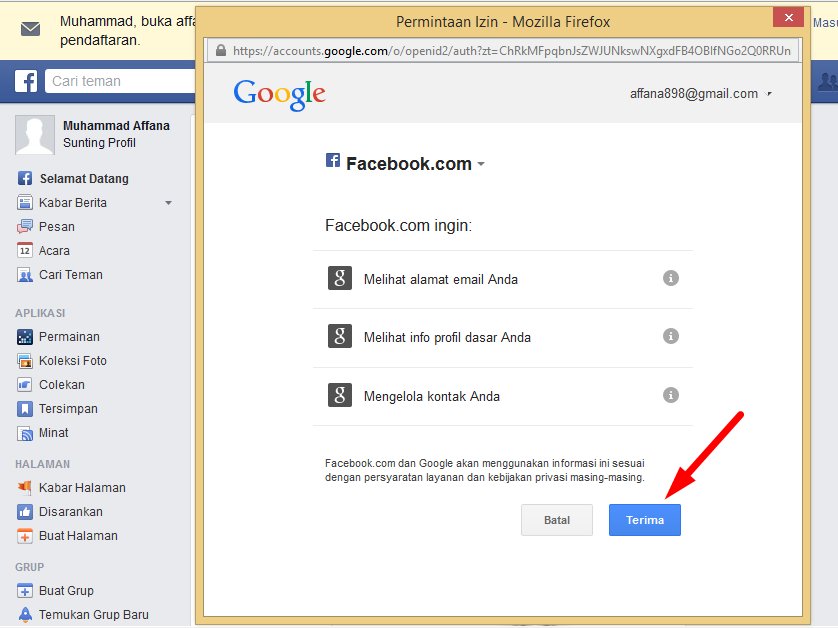The width and height of the screenshot is (838, 628).
Task: Click the padlock icon in address bar
Action: pyautogui.click(x=221, y=50)
